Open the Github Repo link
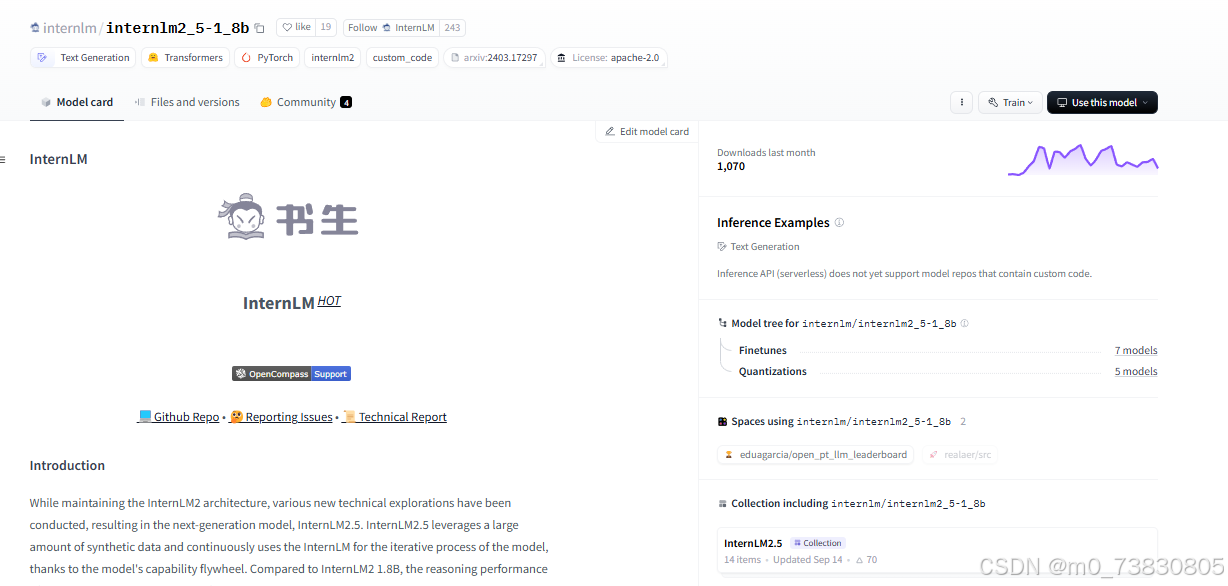This screenshot has width=1228, height=586. (x=178, y=417)
